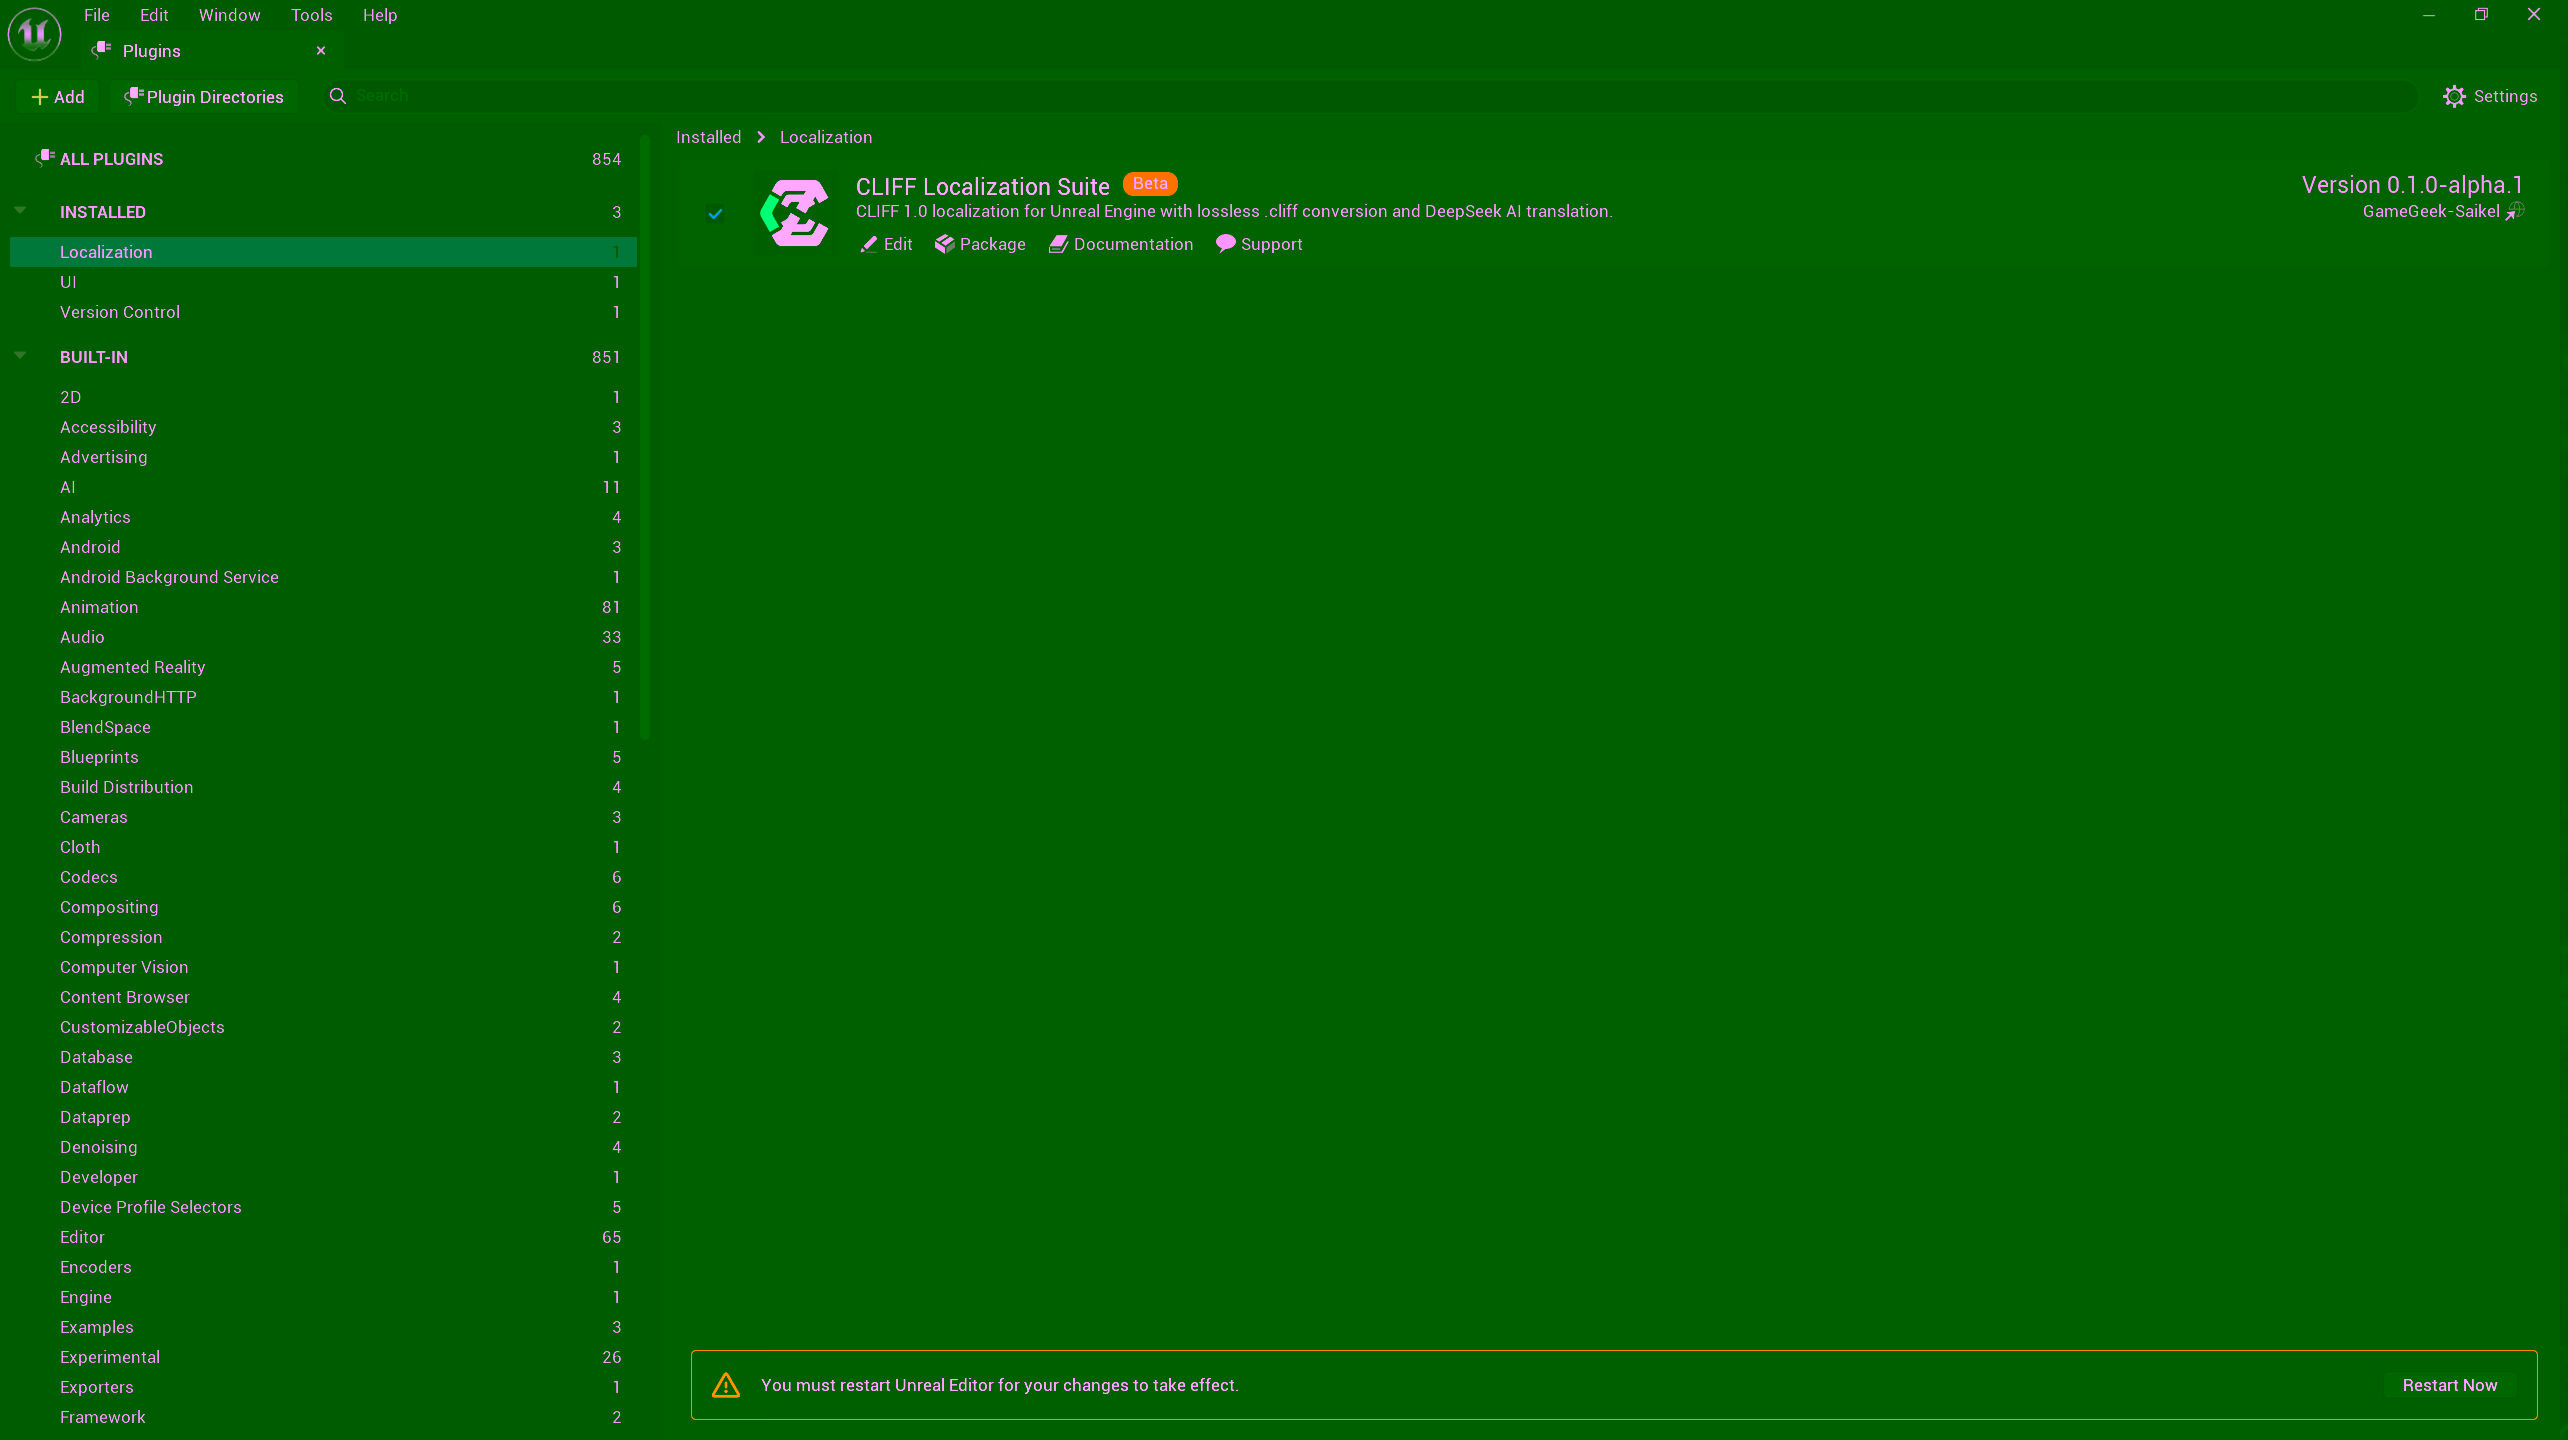
Task: Select the 2D category
Action: tap(323, 397)
